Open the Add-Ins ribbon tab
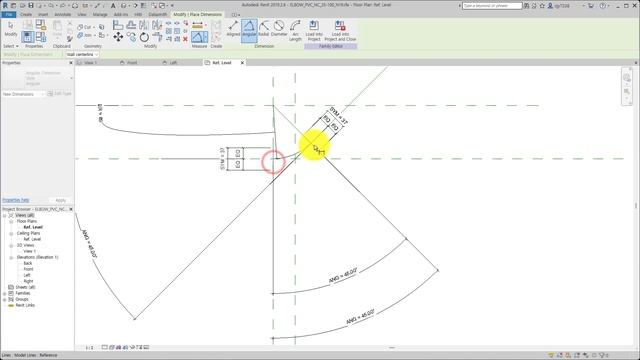This screenshot has height=360, width=640. pyautogui.click(x=120, y=14)
